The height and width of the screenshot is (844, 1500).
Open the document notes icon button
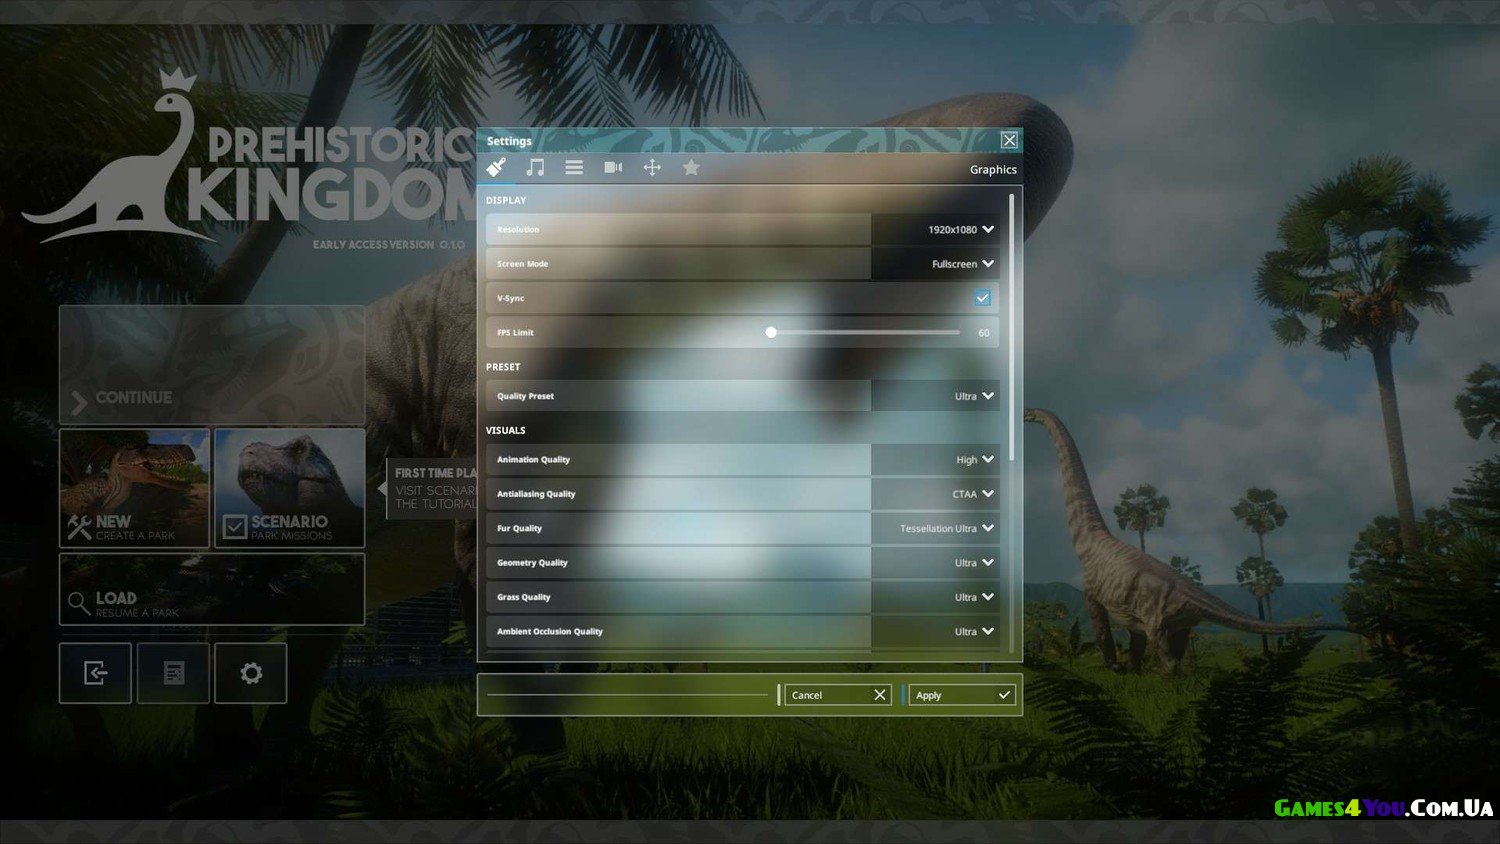pos(174,673)
